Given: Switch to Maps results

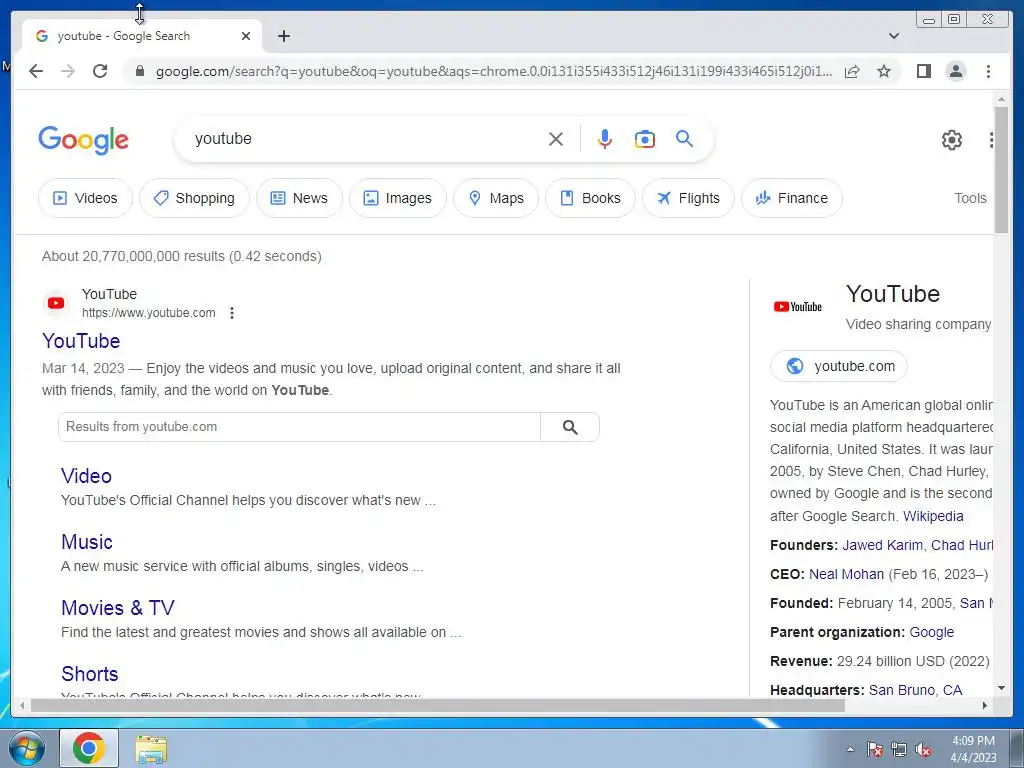Looking at the screenshot, I should [496, 198].
